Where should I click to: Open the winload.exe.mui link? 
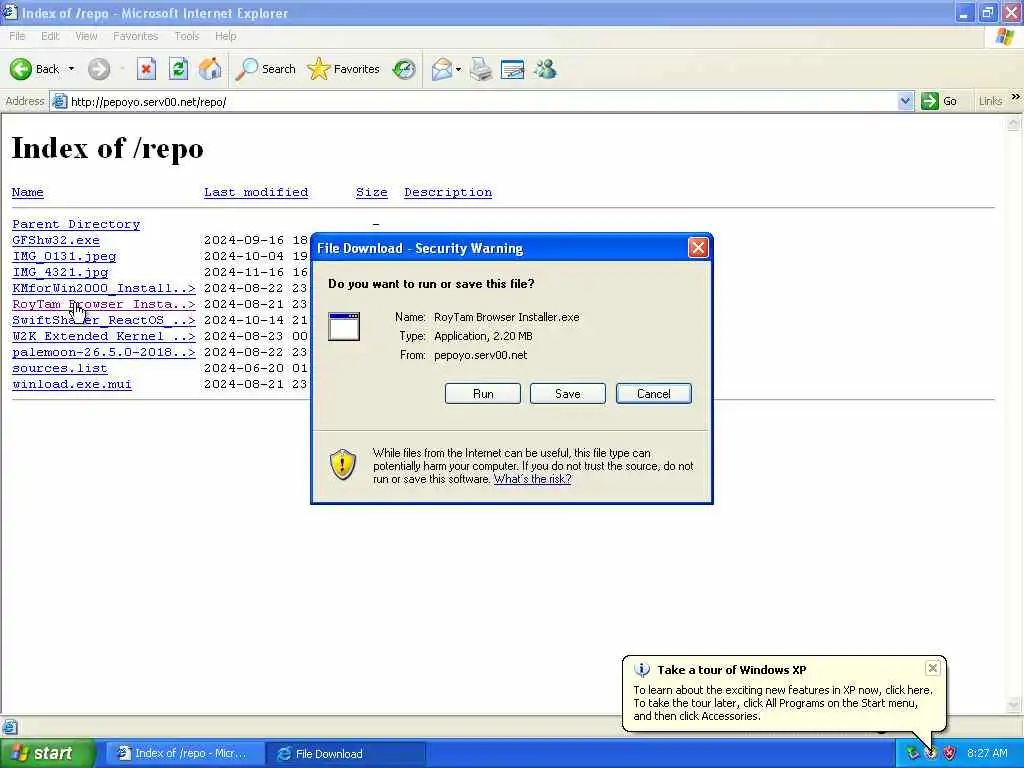[72, 384]
